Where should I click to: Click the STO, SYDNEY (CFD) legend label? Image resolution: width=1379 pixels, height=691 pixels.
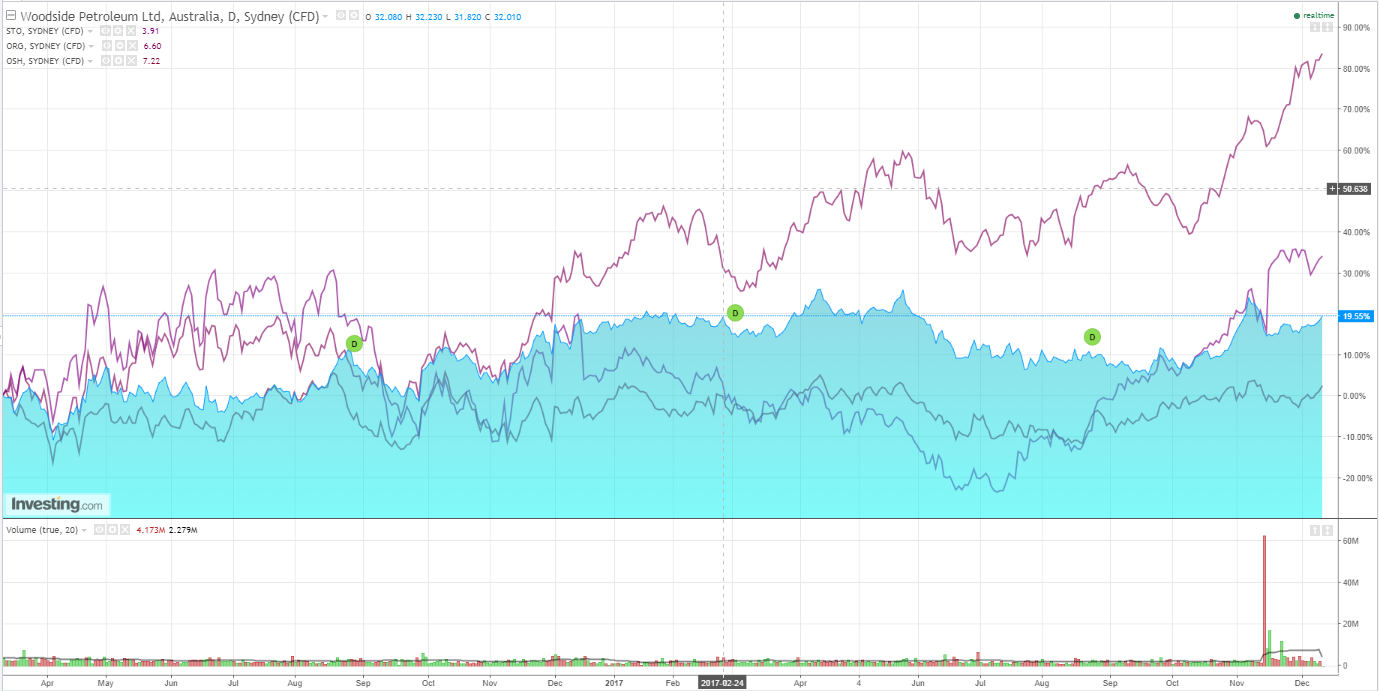[45, 31]
